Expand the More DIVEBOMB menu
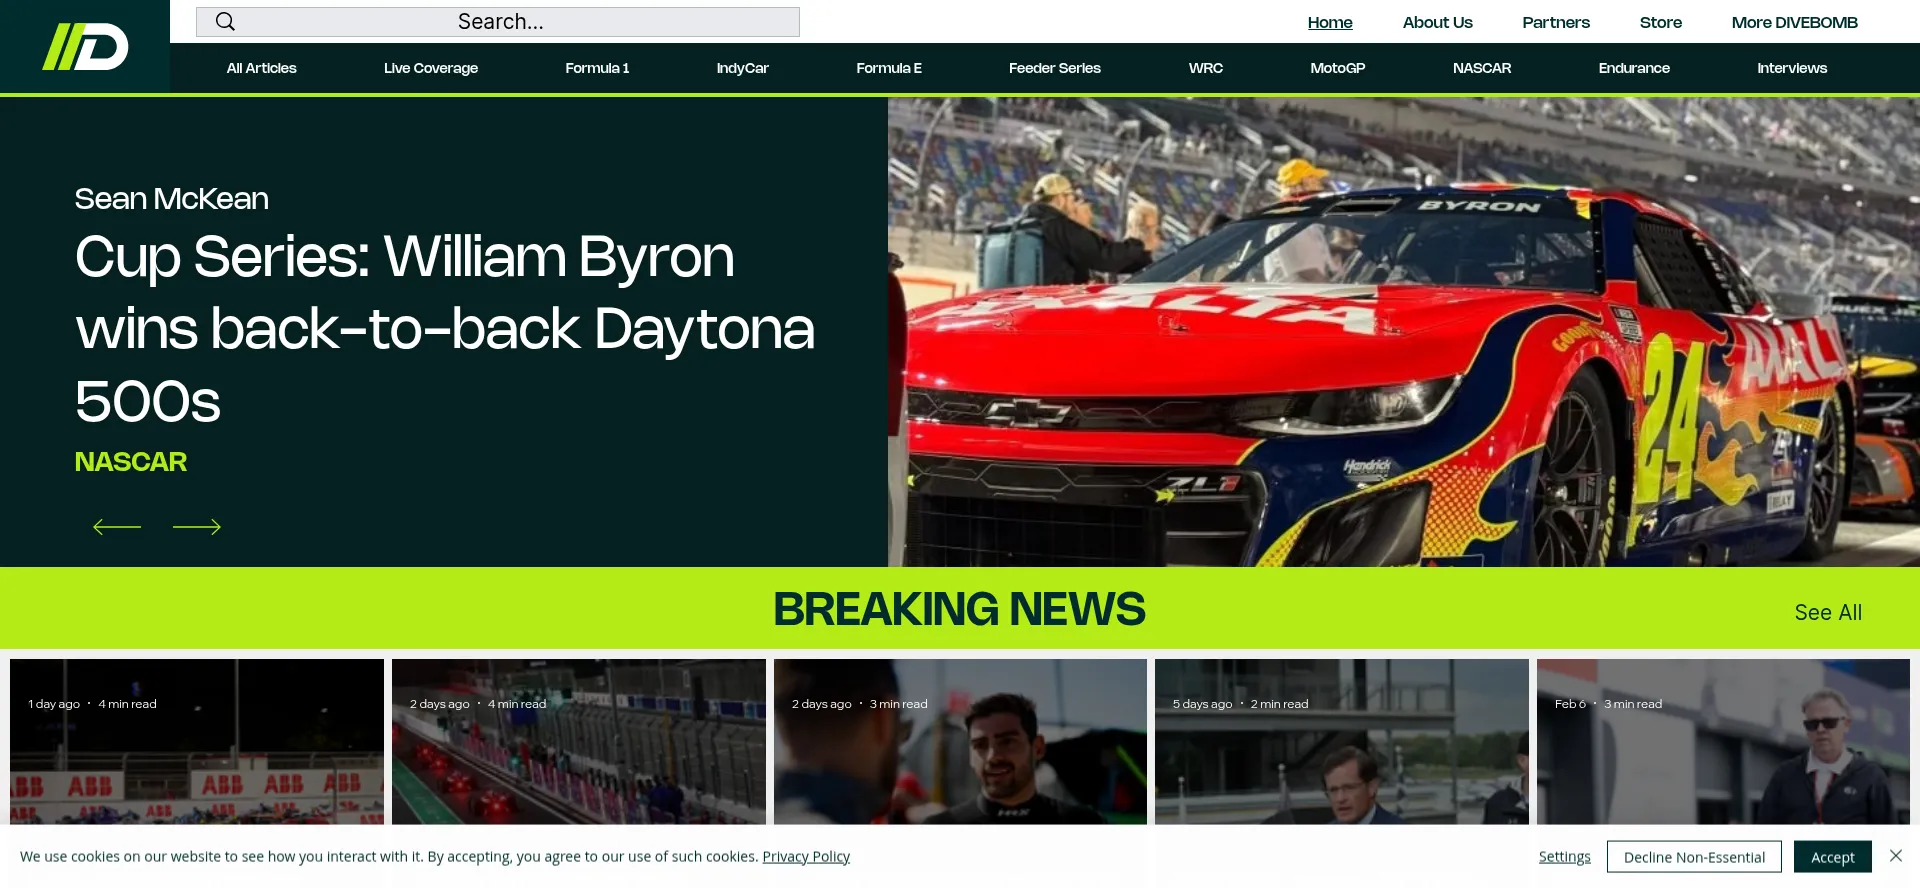Viewport: 1920px width, 888px height. click(1794, 22)
